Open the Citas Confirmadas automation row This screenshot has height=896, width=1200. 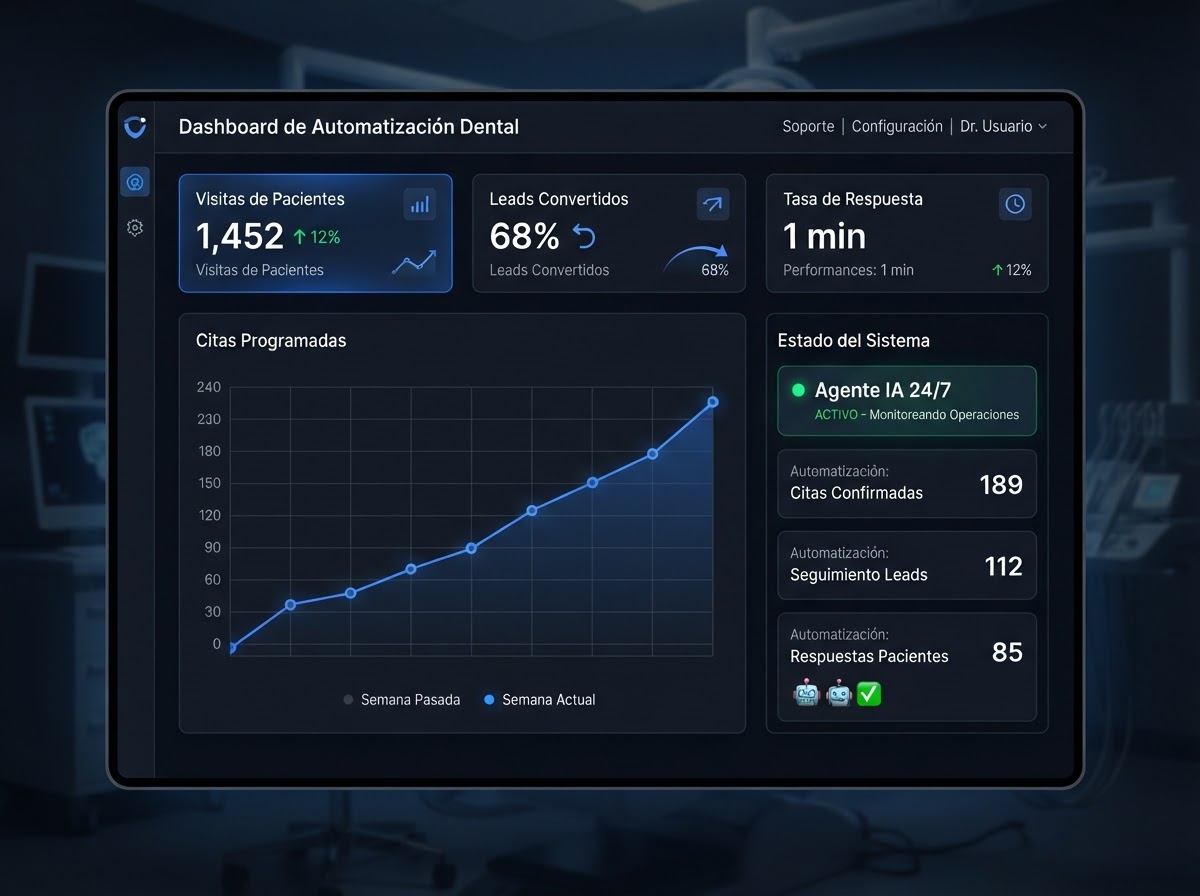click(907, 484)
